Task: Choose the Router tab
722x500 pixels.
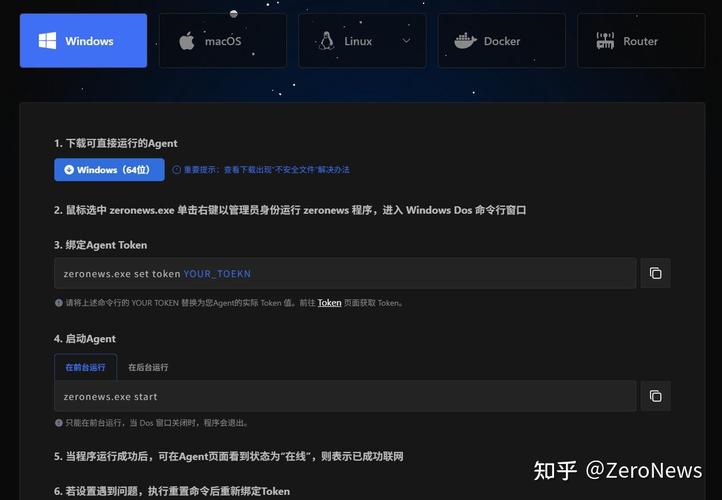Action: pyautogui.click(x=641, y=41)
